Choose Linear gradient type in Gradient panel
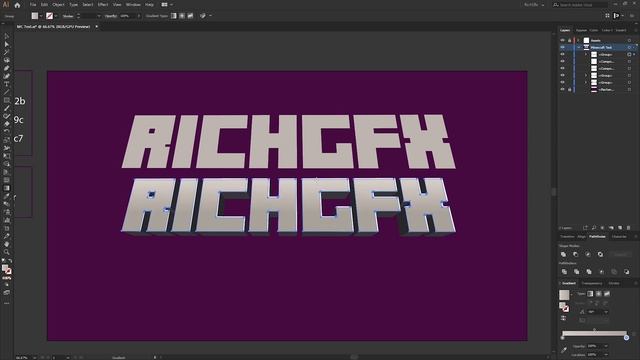This screenshot has width=640, height=360. (590, 294)
